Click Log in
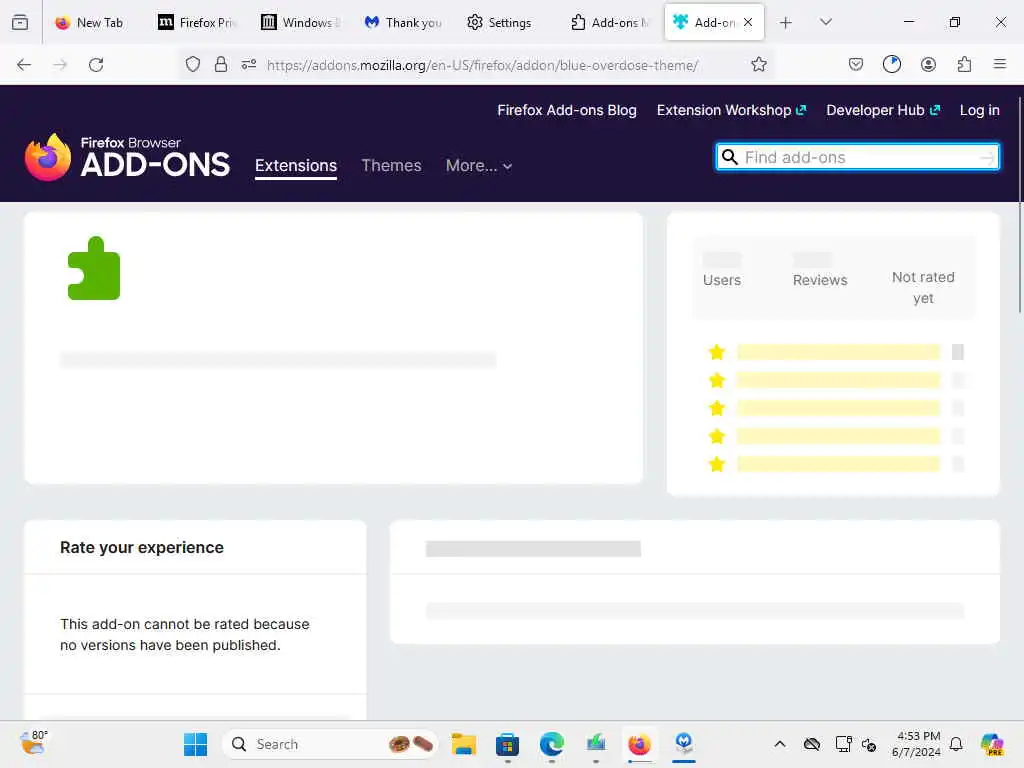 [979, 110]
